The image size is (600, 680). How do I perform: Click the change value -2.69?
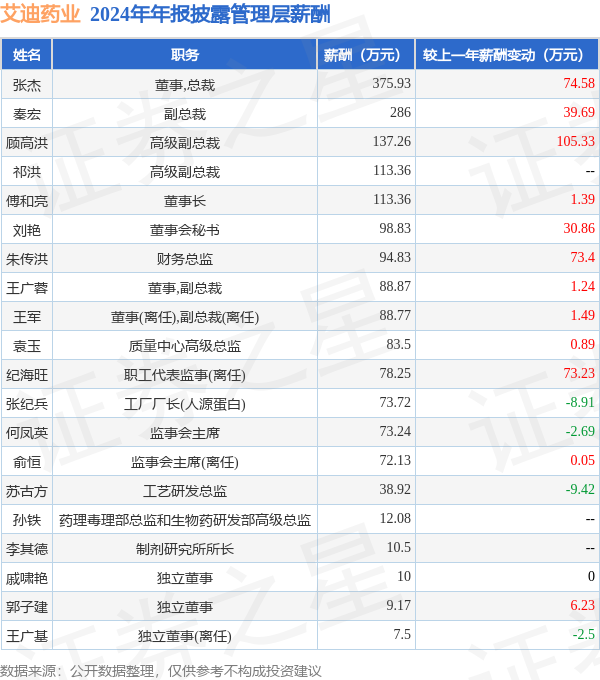click(x=580, y=431)
